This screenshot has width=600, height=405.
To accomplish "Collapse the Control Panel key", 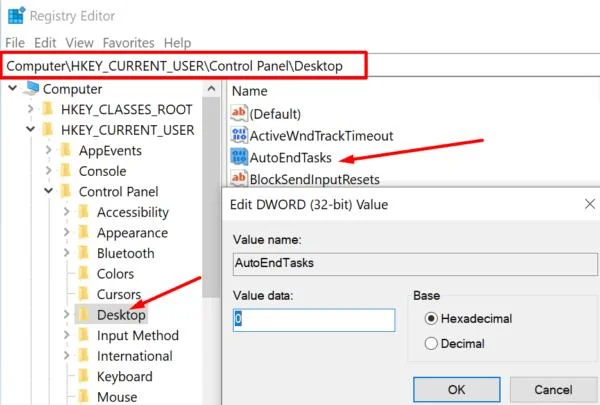I will pos(49,190).
